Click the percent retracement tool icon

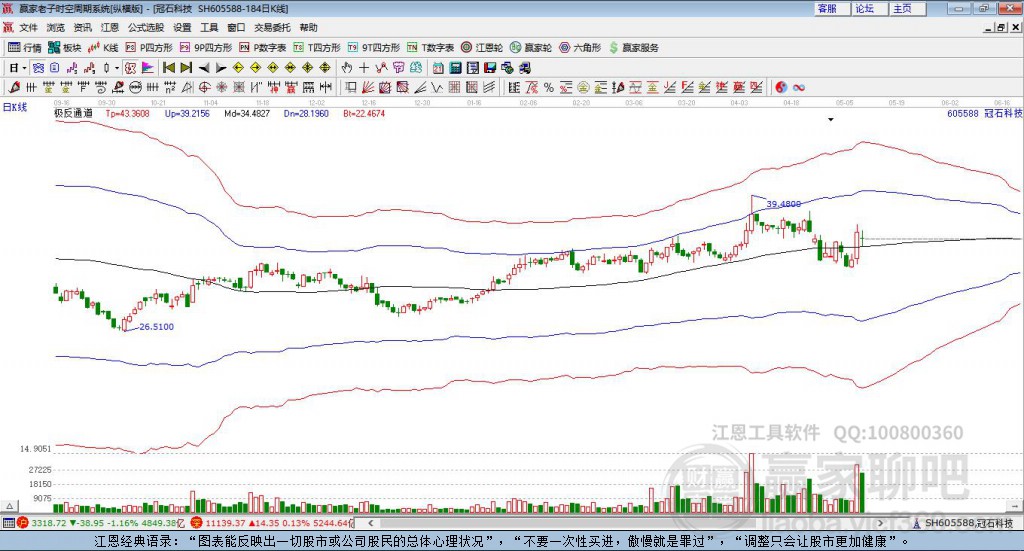tap(549, 87)
